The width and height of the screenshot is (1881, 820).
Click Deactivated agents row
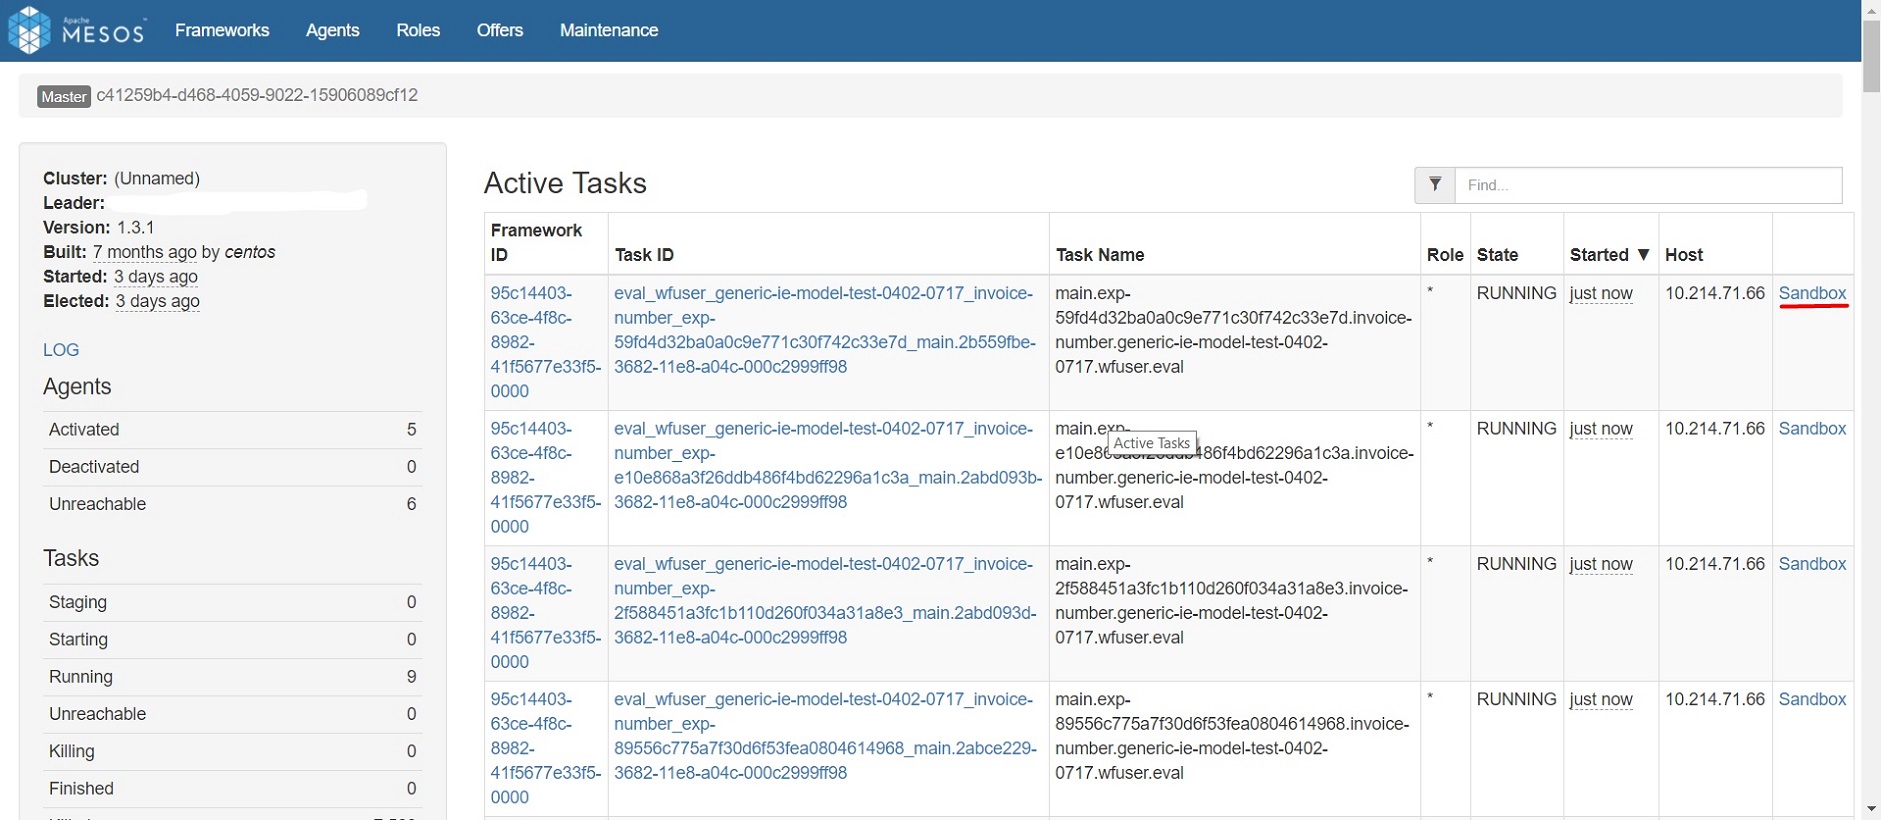tap(232, 467)
